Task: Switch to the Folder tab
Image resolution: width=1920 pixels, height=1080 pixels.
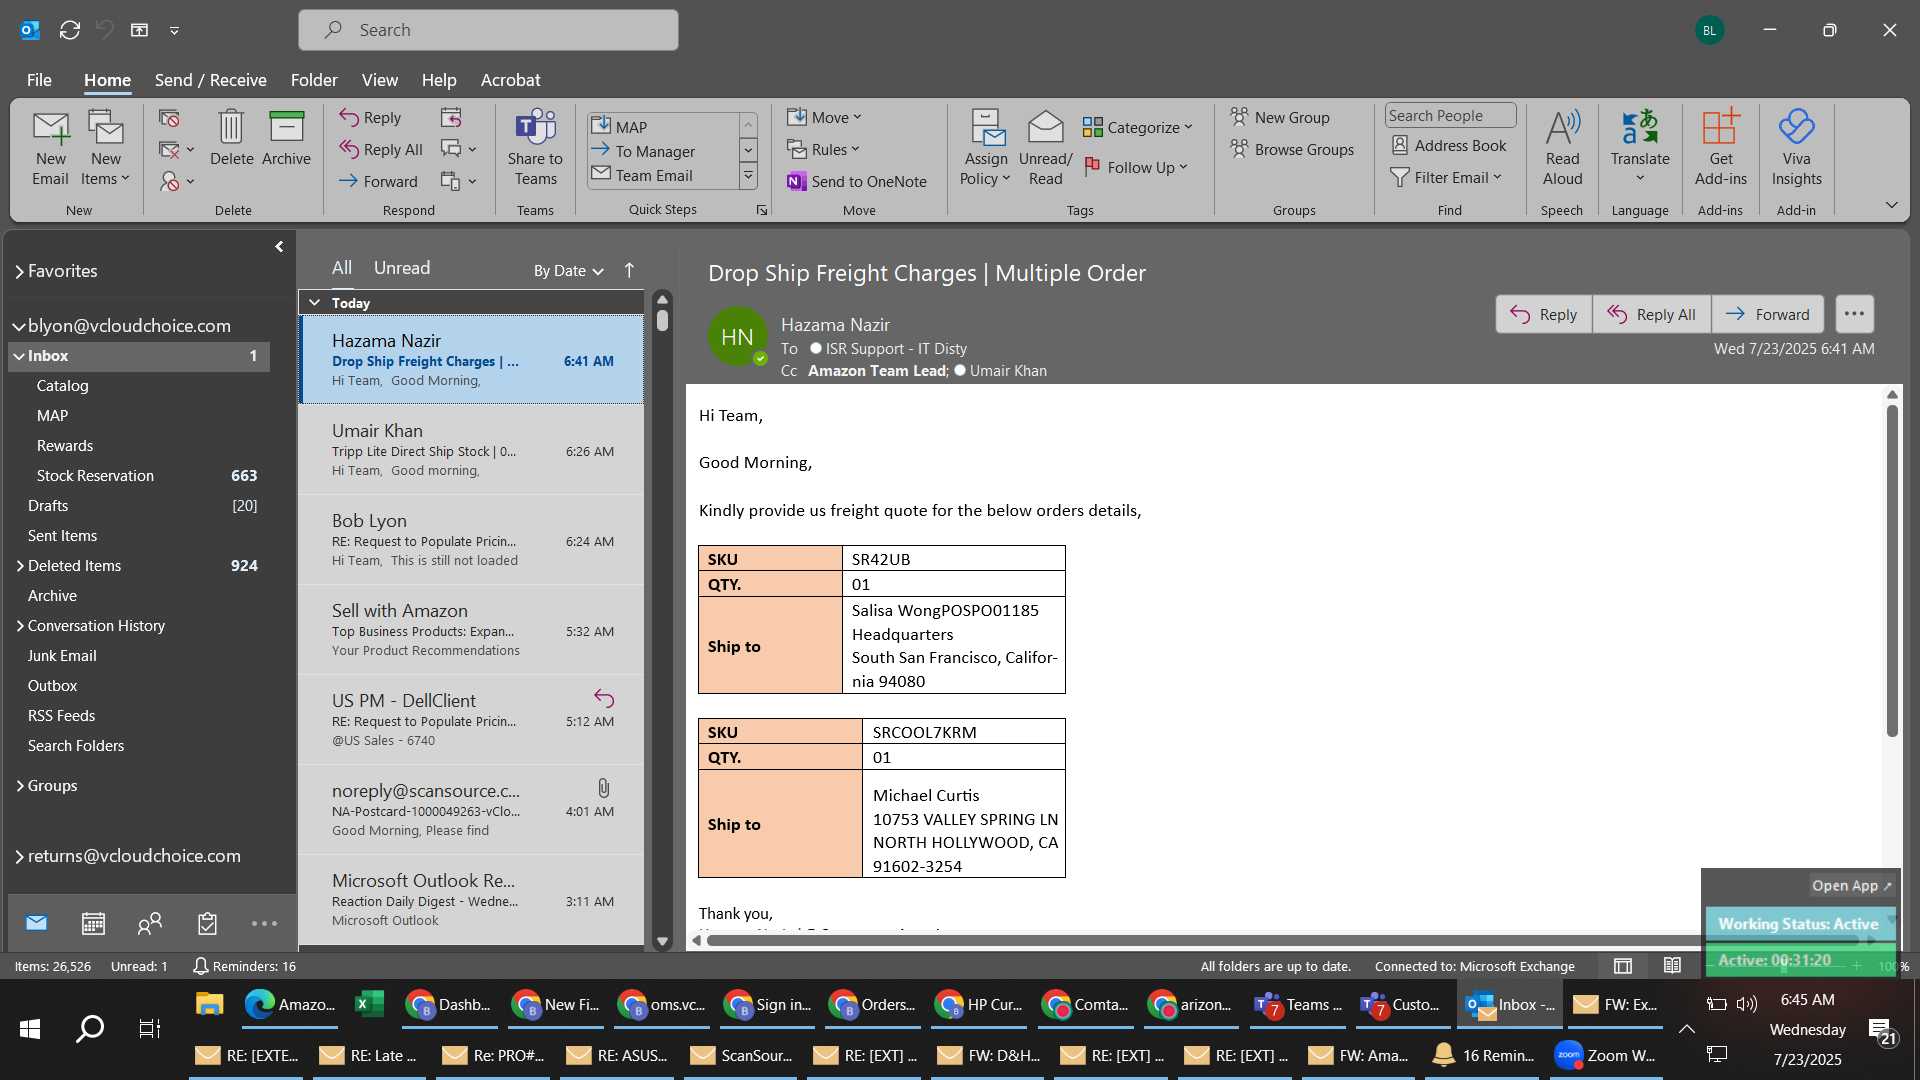Action: coord(314,80)
